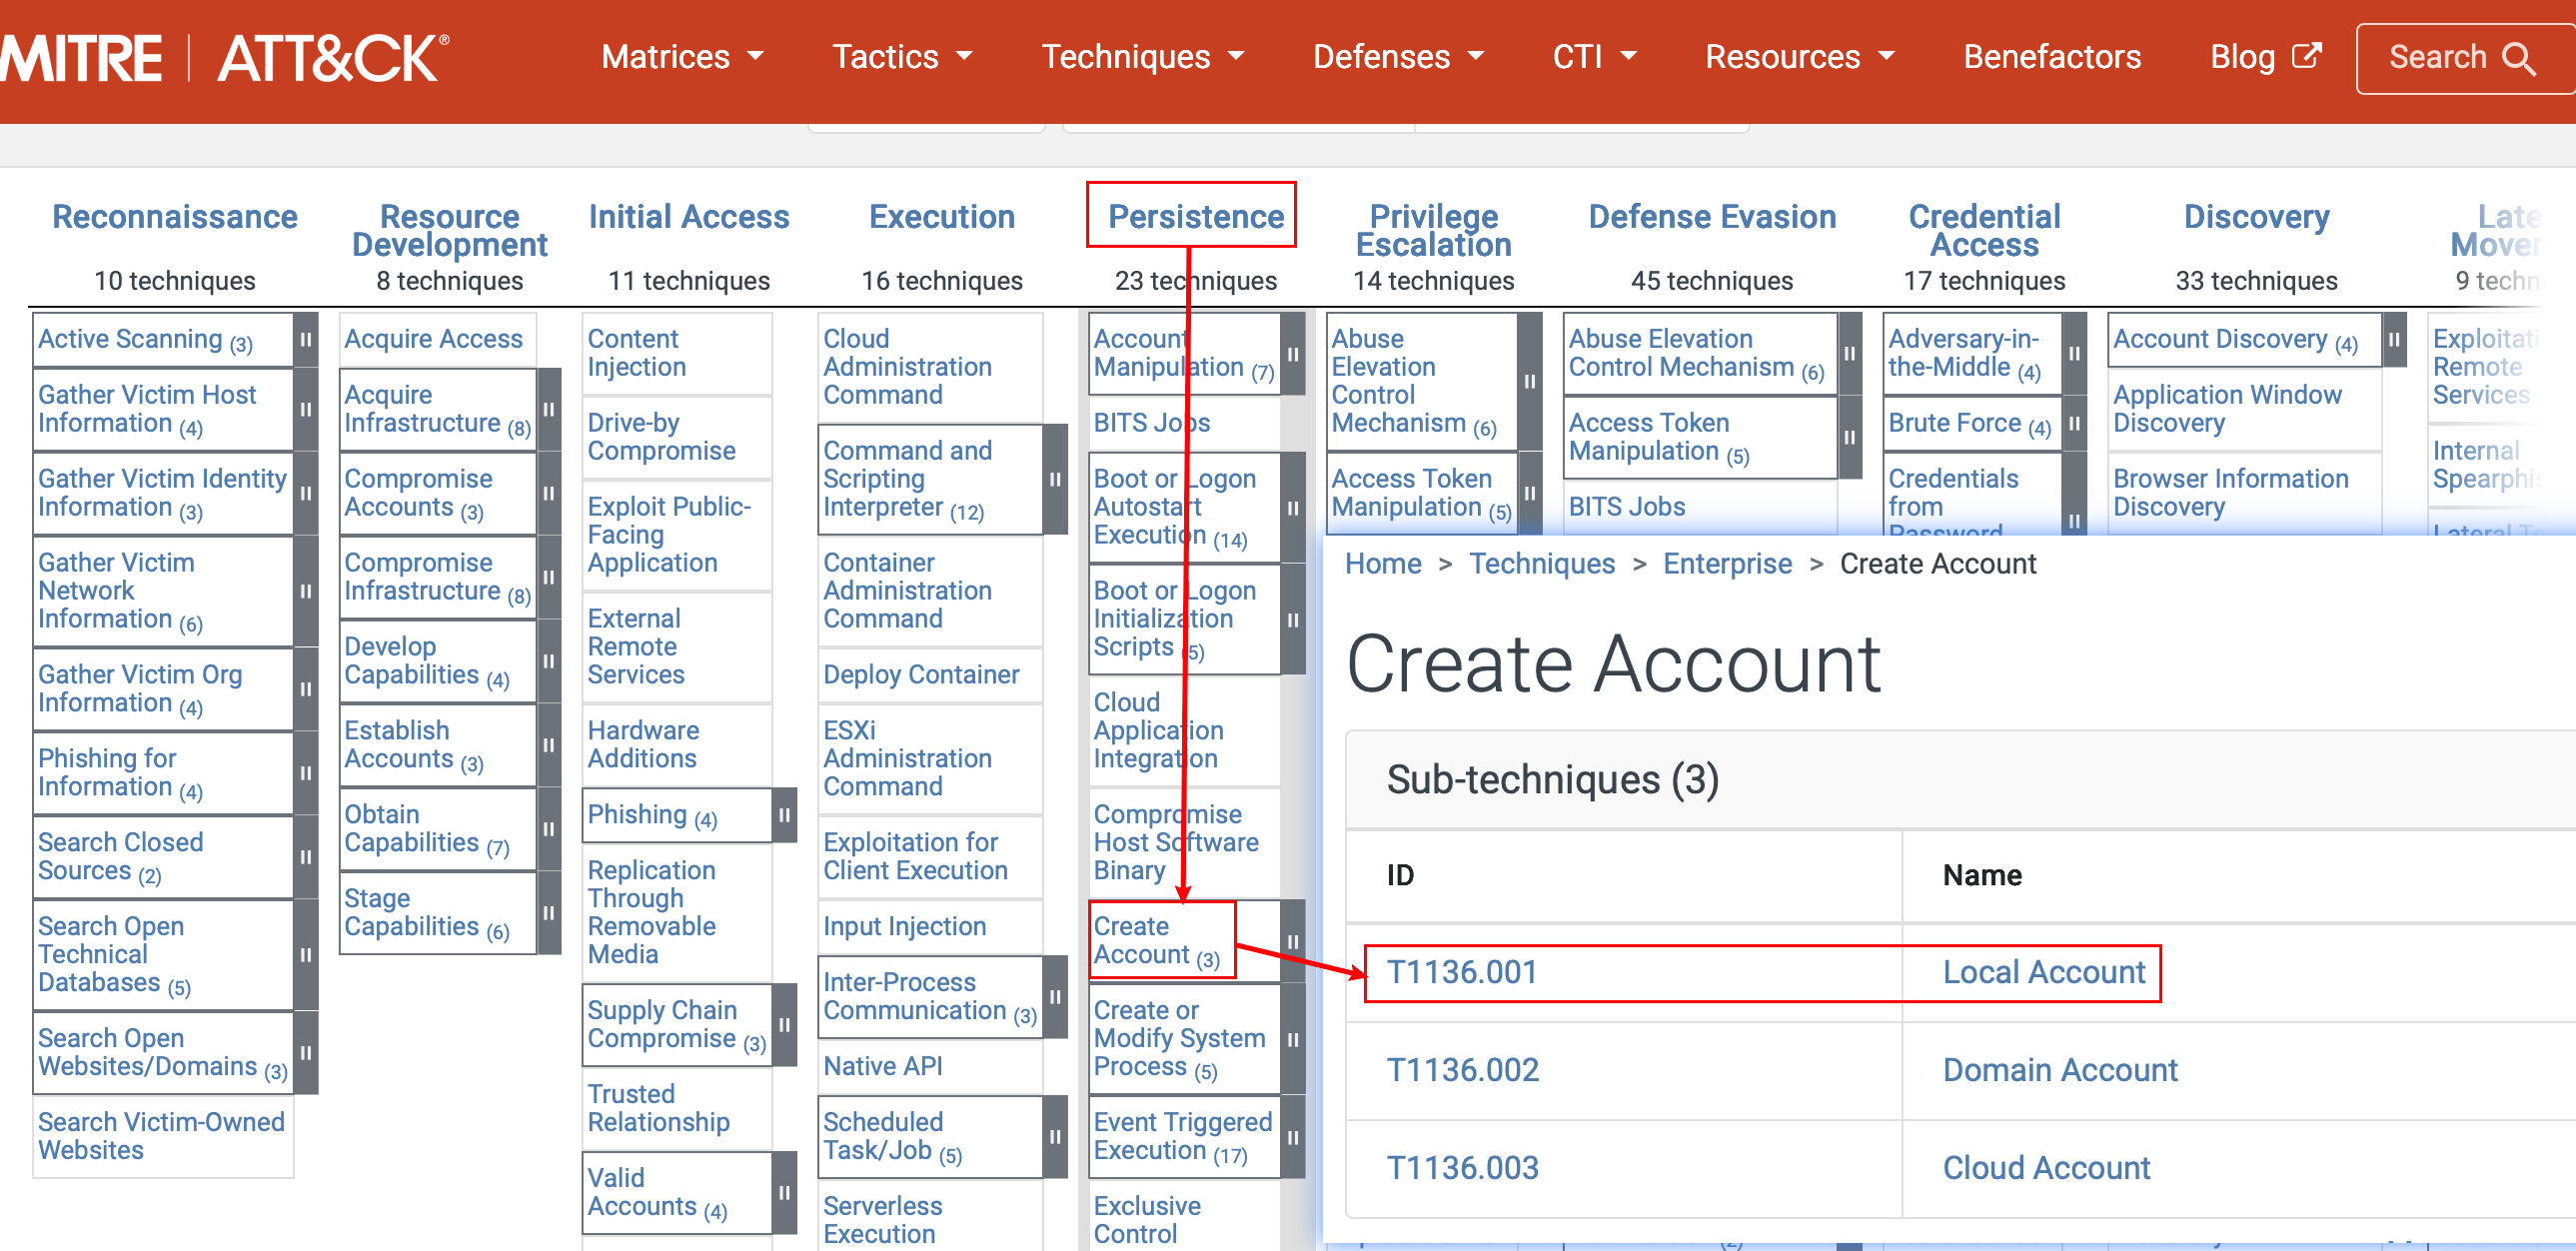The width and height of the screenshot is (2576, 1251).
Task: Open the Resource Development tactic heading
Action: (450, 231)
